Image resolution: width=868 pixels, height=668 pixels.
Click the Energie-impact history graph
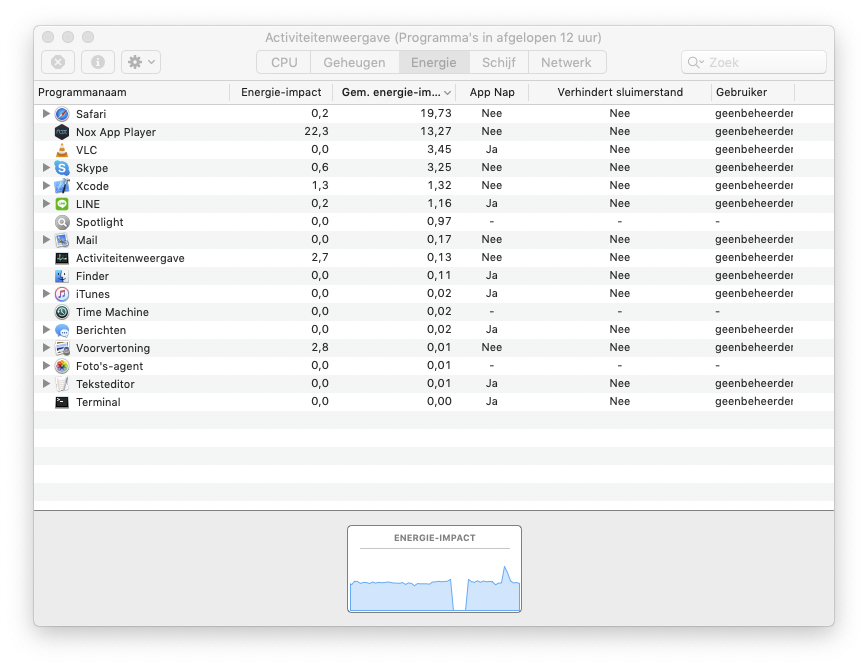435,569
